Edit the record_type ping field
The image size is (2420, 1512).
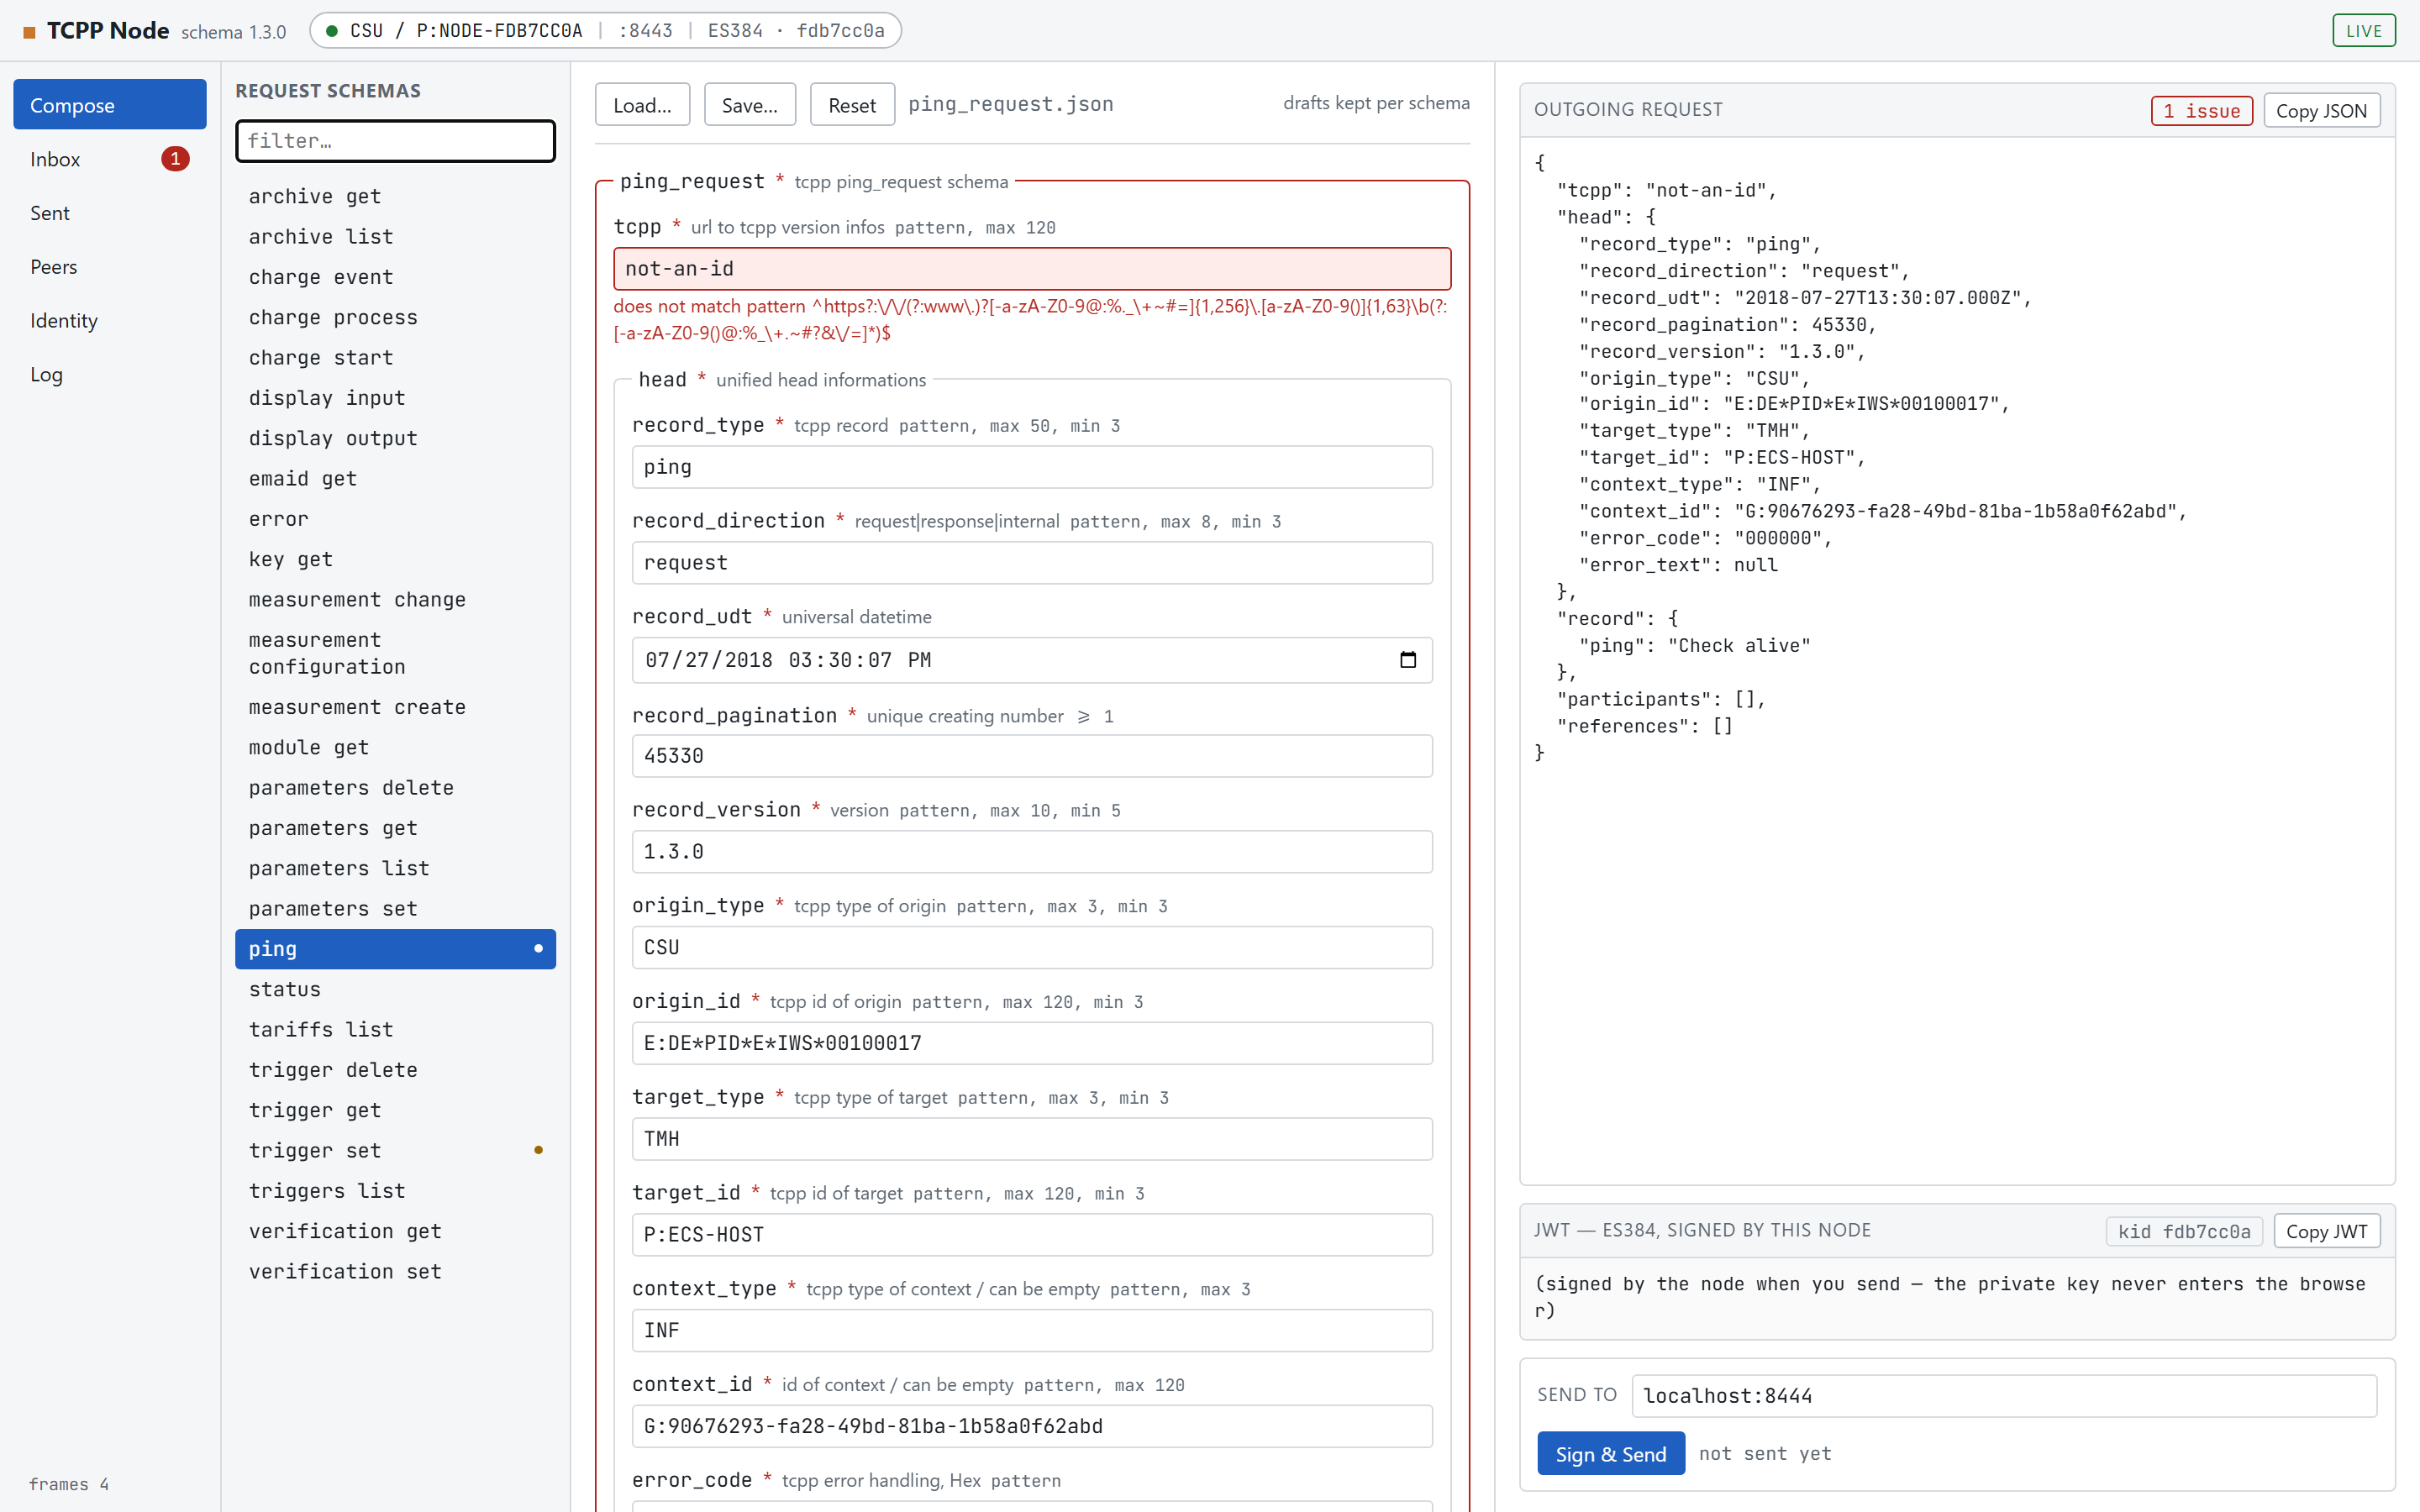1032,467
